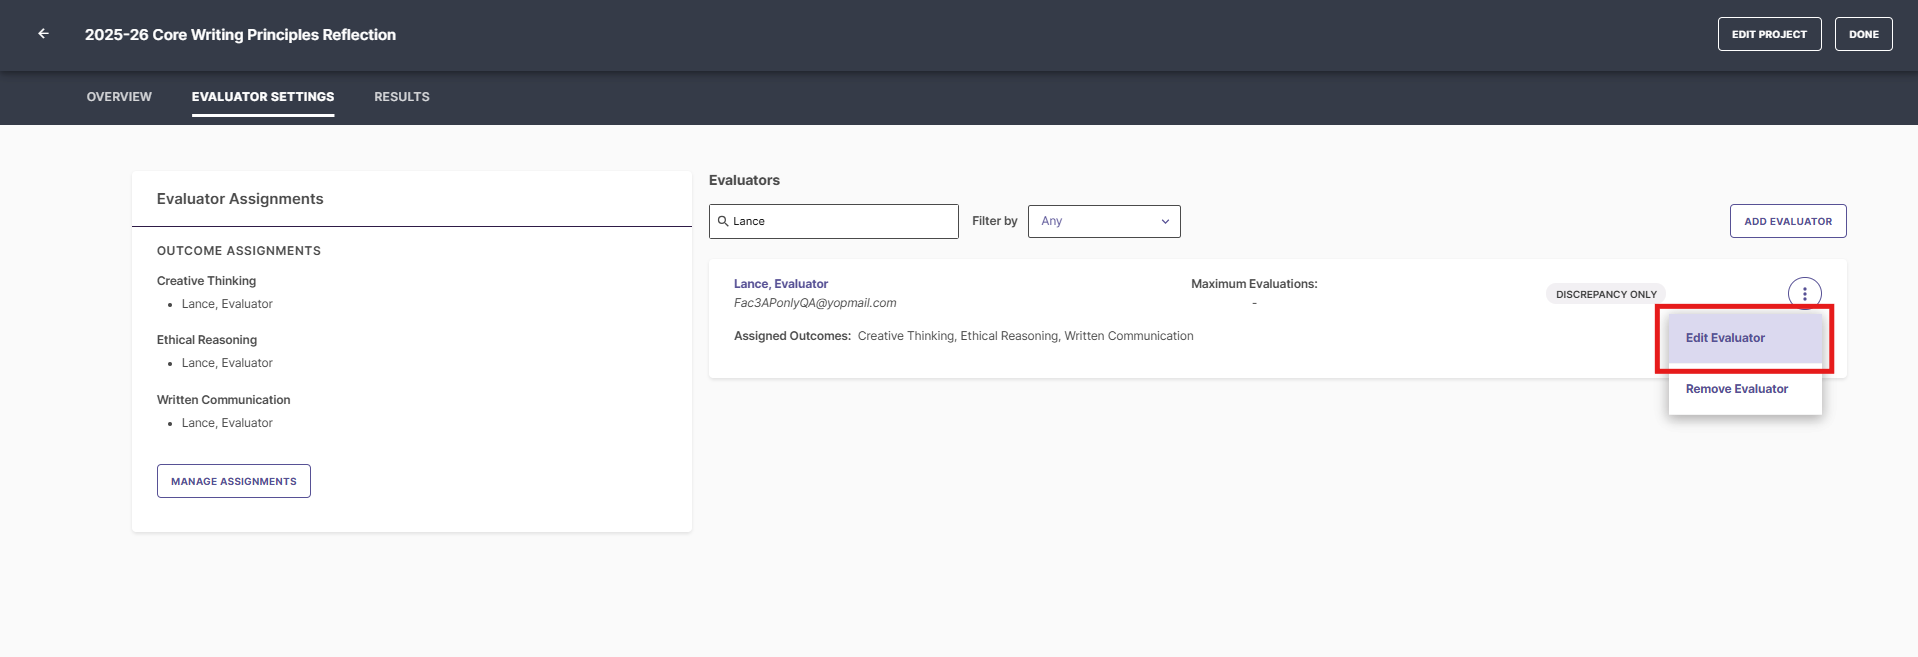Click the Creative Thinking outcome heading
This screenshot has height=657, width=1918.
click(x=206, y=281)
